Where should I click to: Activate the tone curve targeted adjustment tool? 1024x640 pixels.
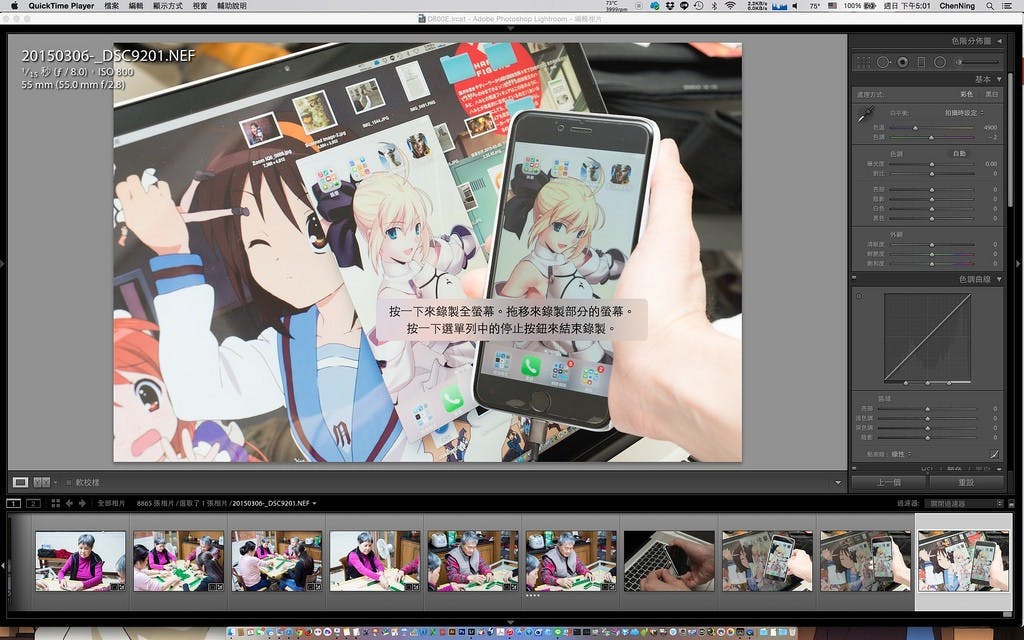[859, 296]
